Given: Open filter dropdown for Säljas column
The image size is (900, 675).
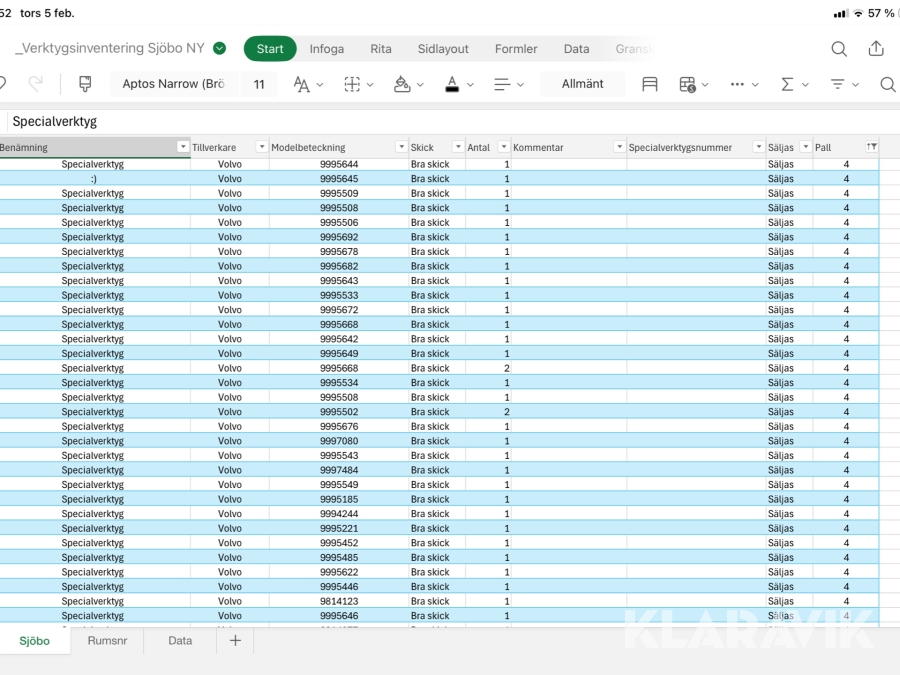Looking at the screenshot, I should 805,147.
